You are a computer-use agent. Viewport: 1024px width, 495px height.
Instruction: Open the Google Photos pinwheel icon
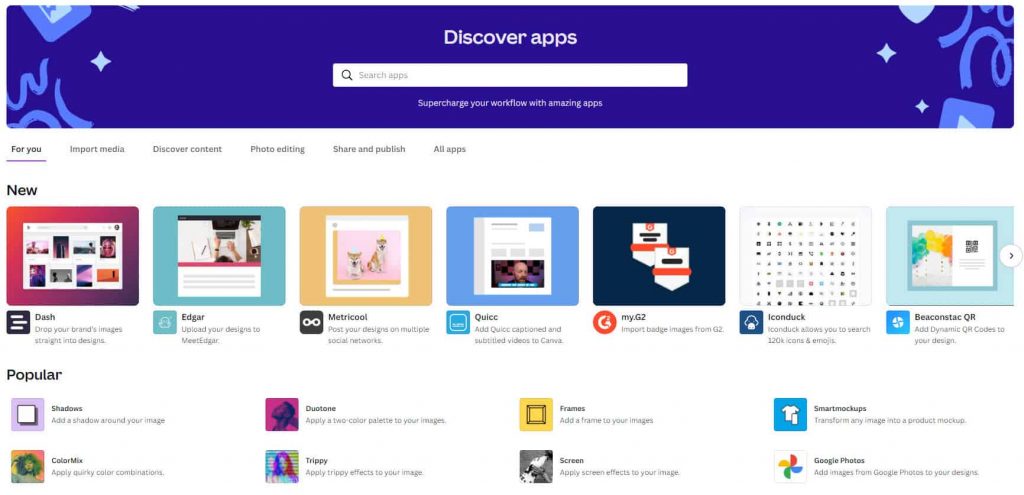[x=790, y=466]
